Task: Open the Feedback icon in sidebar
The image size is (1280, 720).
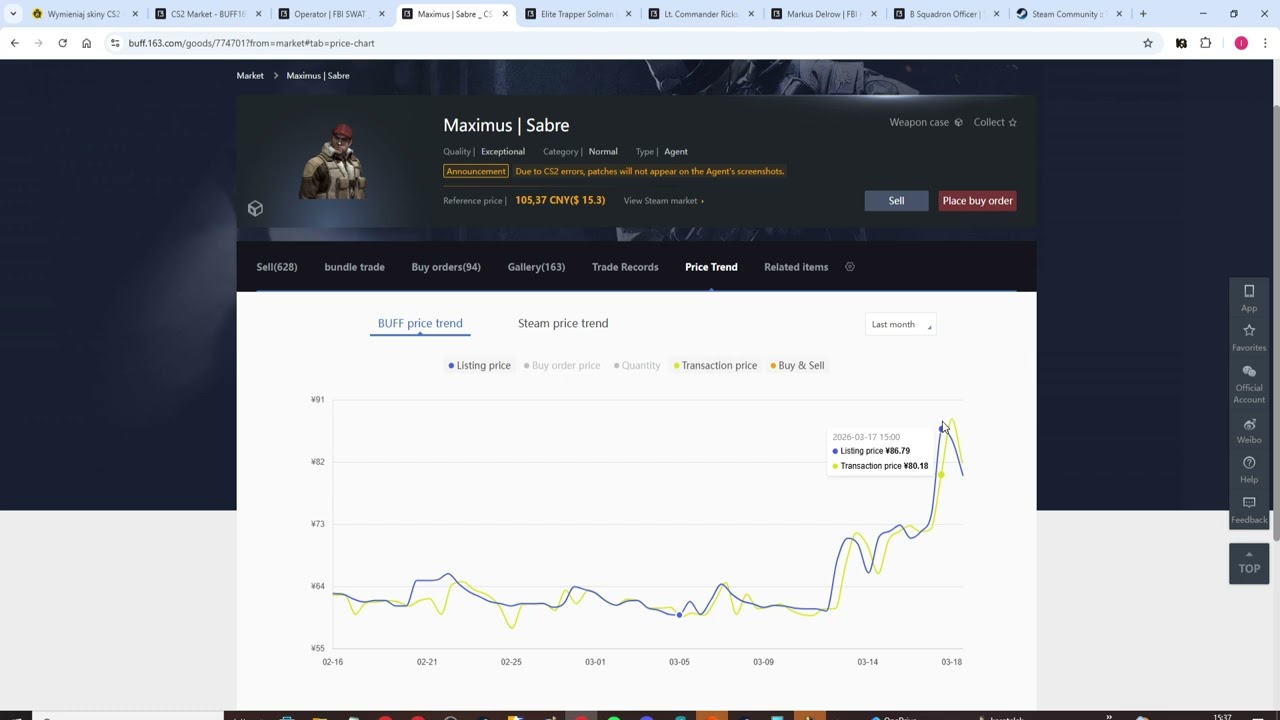Action: (x=1249, y=509)
